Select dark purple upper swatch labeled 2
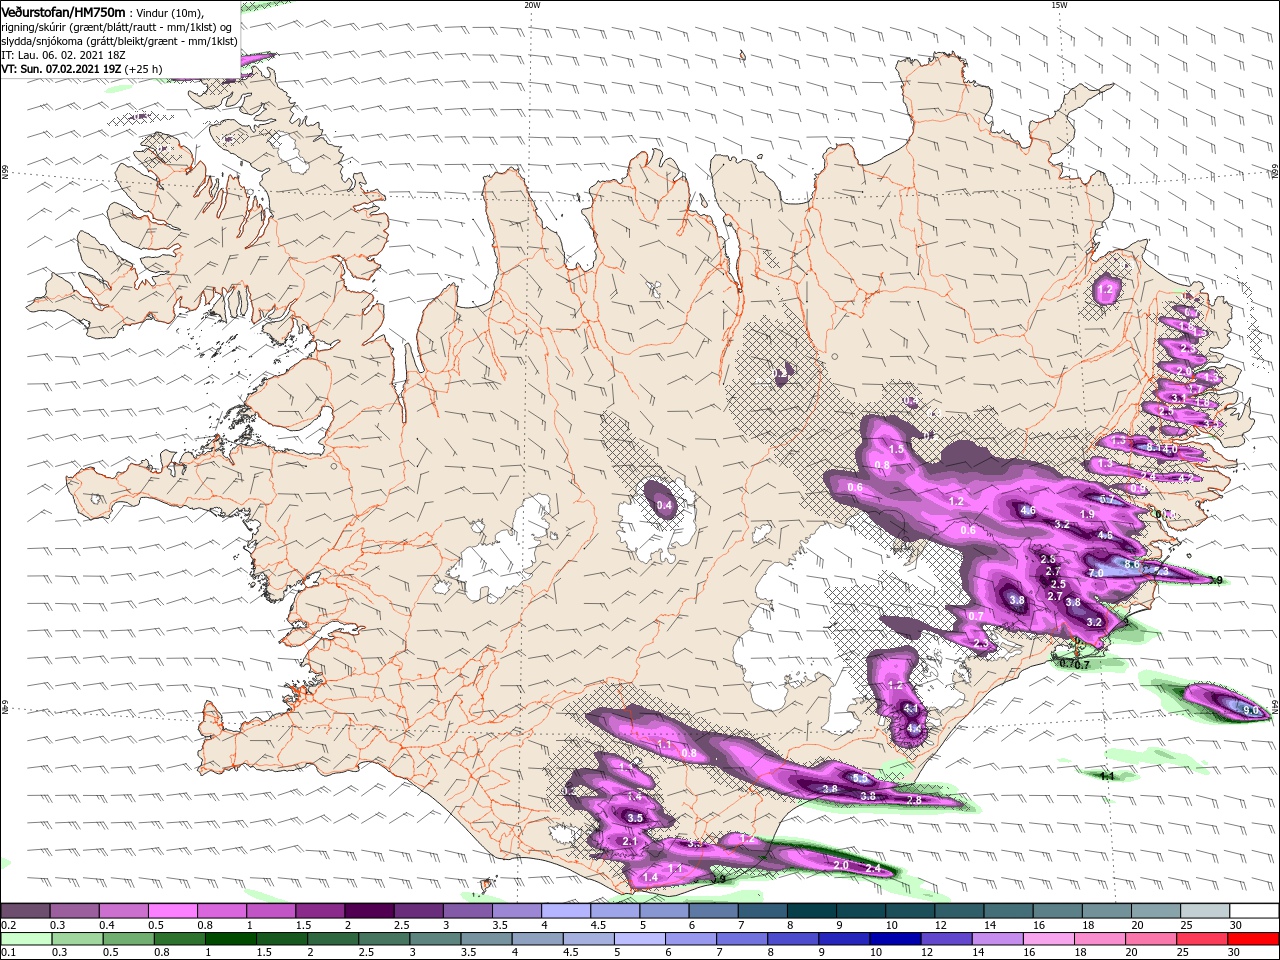The image size is (1280, 960). click(x=369, y=911)
